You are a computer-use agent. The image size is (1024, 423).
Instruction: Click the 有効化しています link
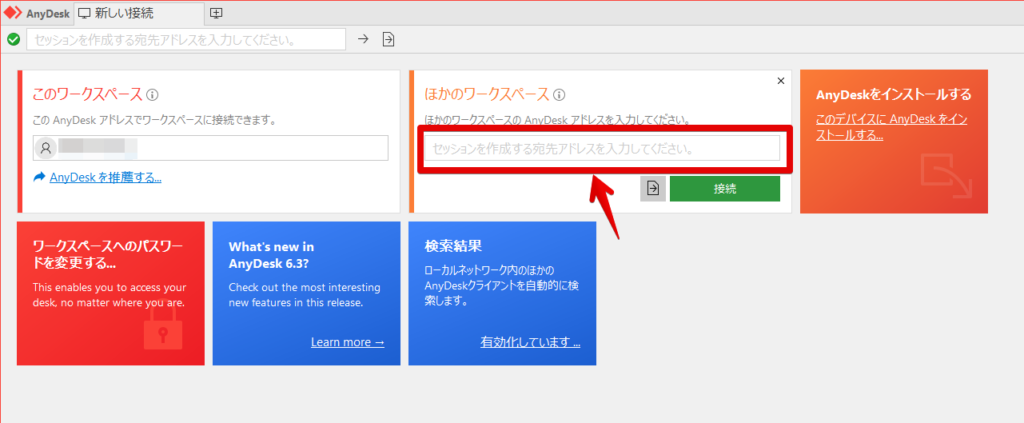tap(530, 342)
